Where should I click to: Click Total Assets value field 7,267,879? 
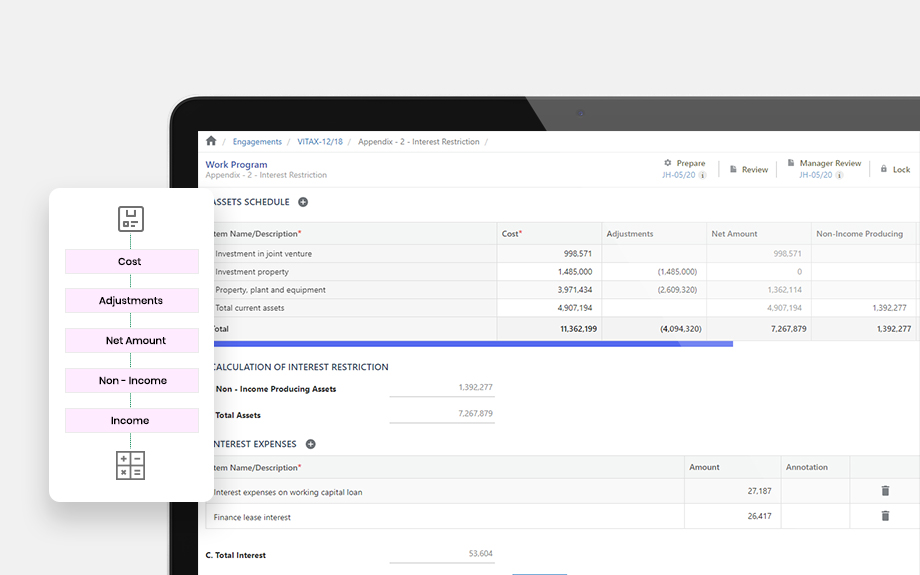(x=442, y=414)
